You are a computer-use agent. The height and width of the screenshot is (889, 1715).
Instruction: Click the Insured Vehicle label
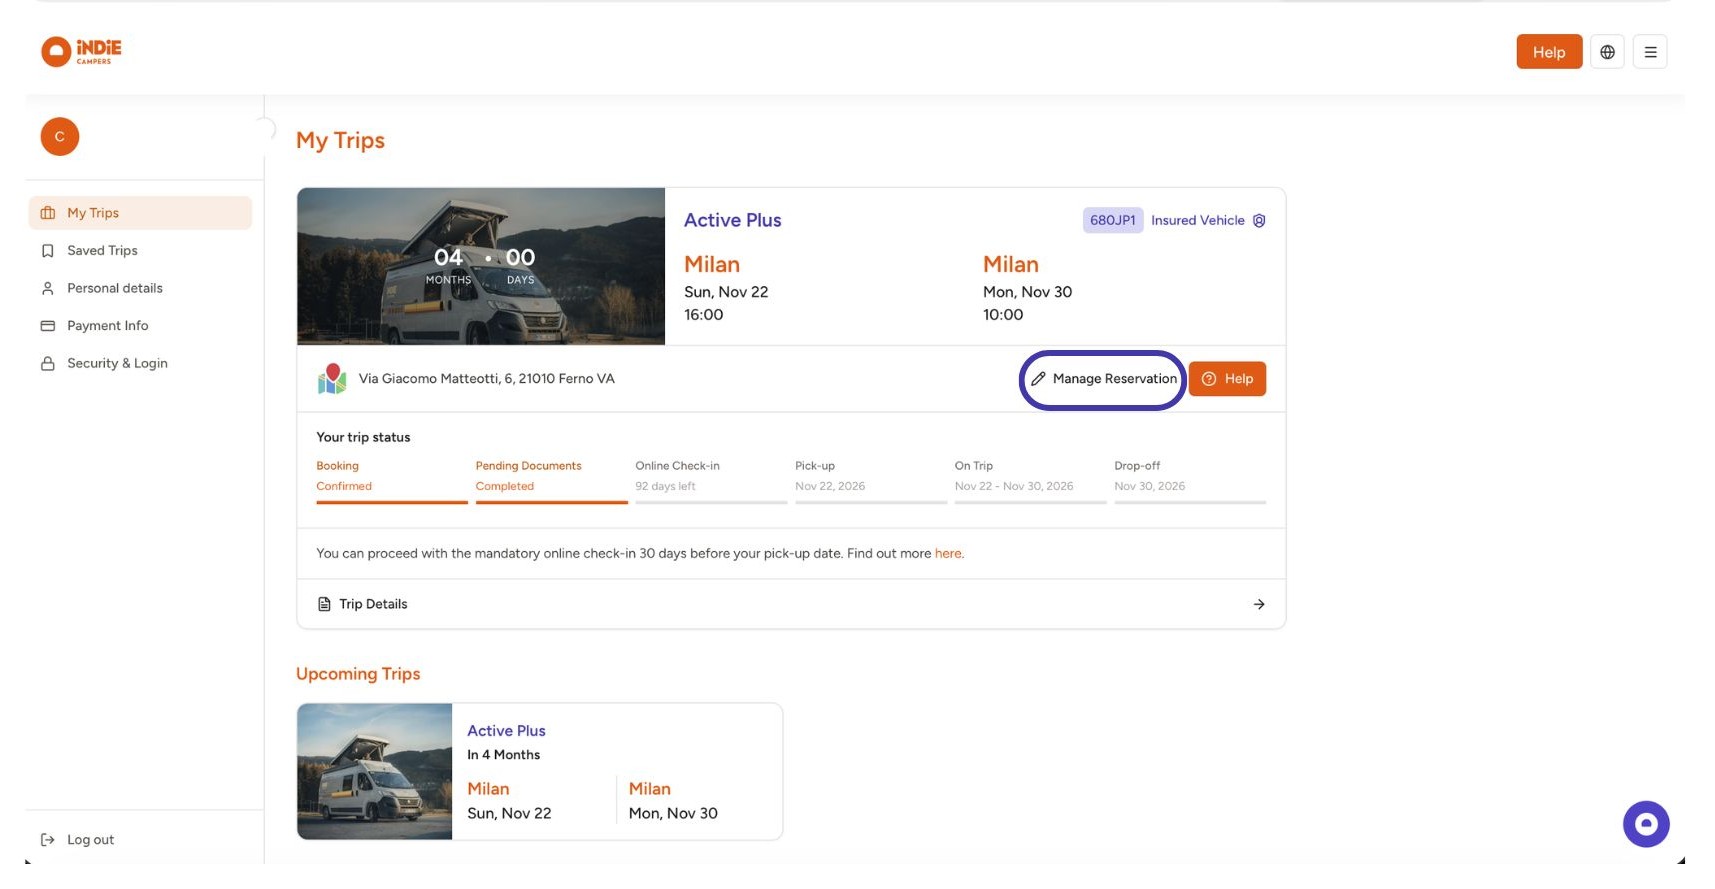(x=1197, y=220)
